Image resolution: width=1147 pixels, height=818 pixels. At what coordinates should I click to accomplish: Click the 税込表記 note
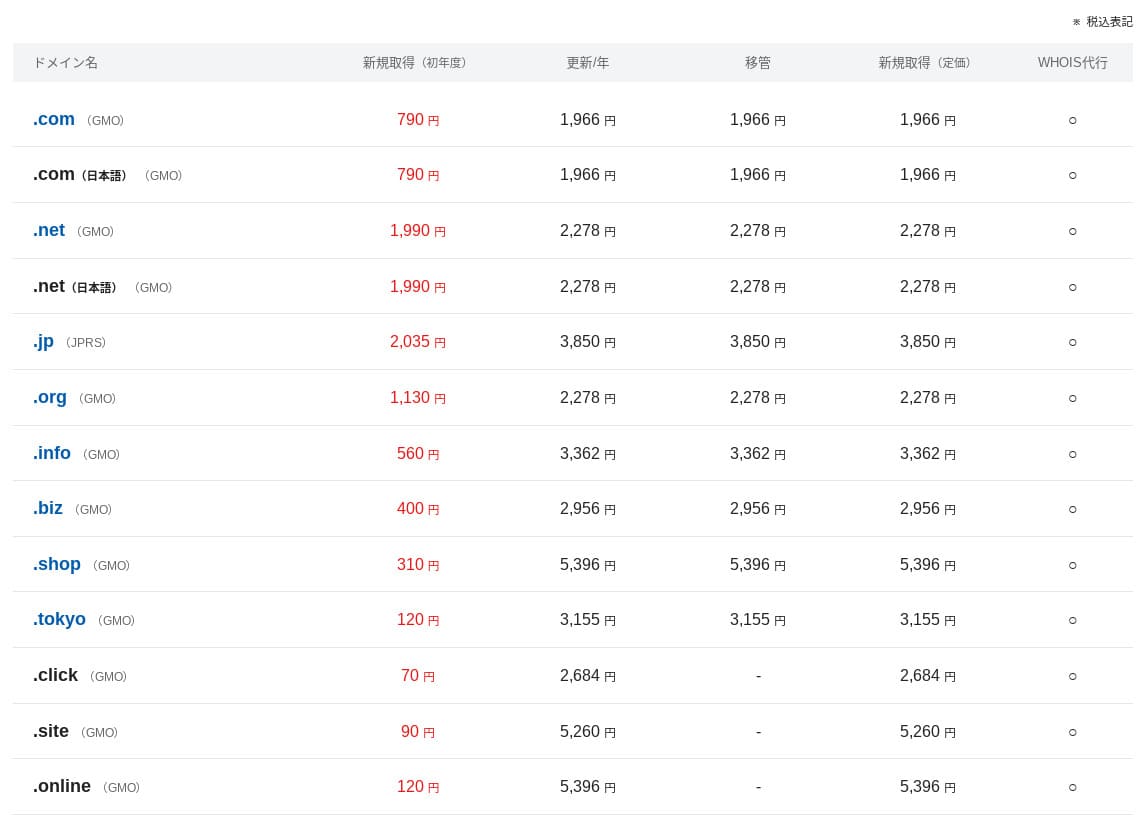[1108, 22]
